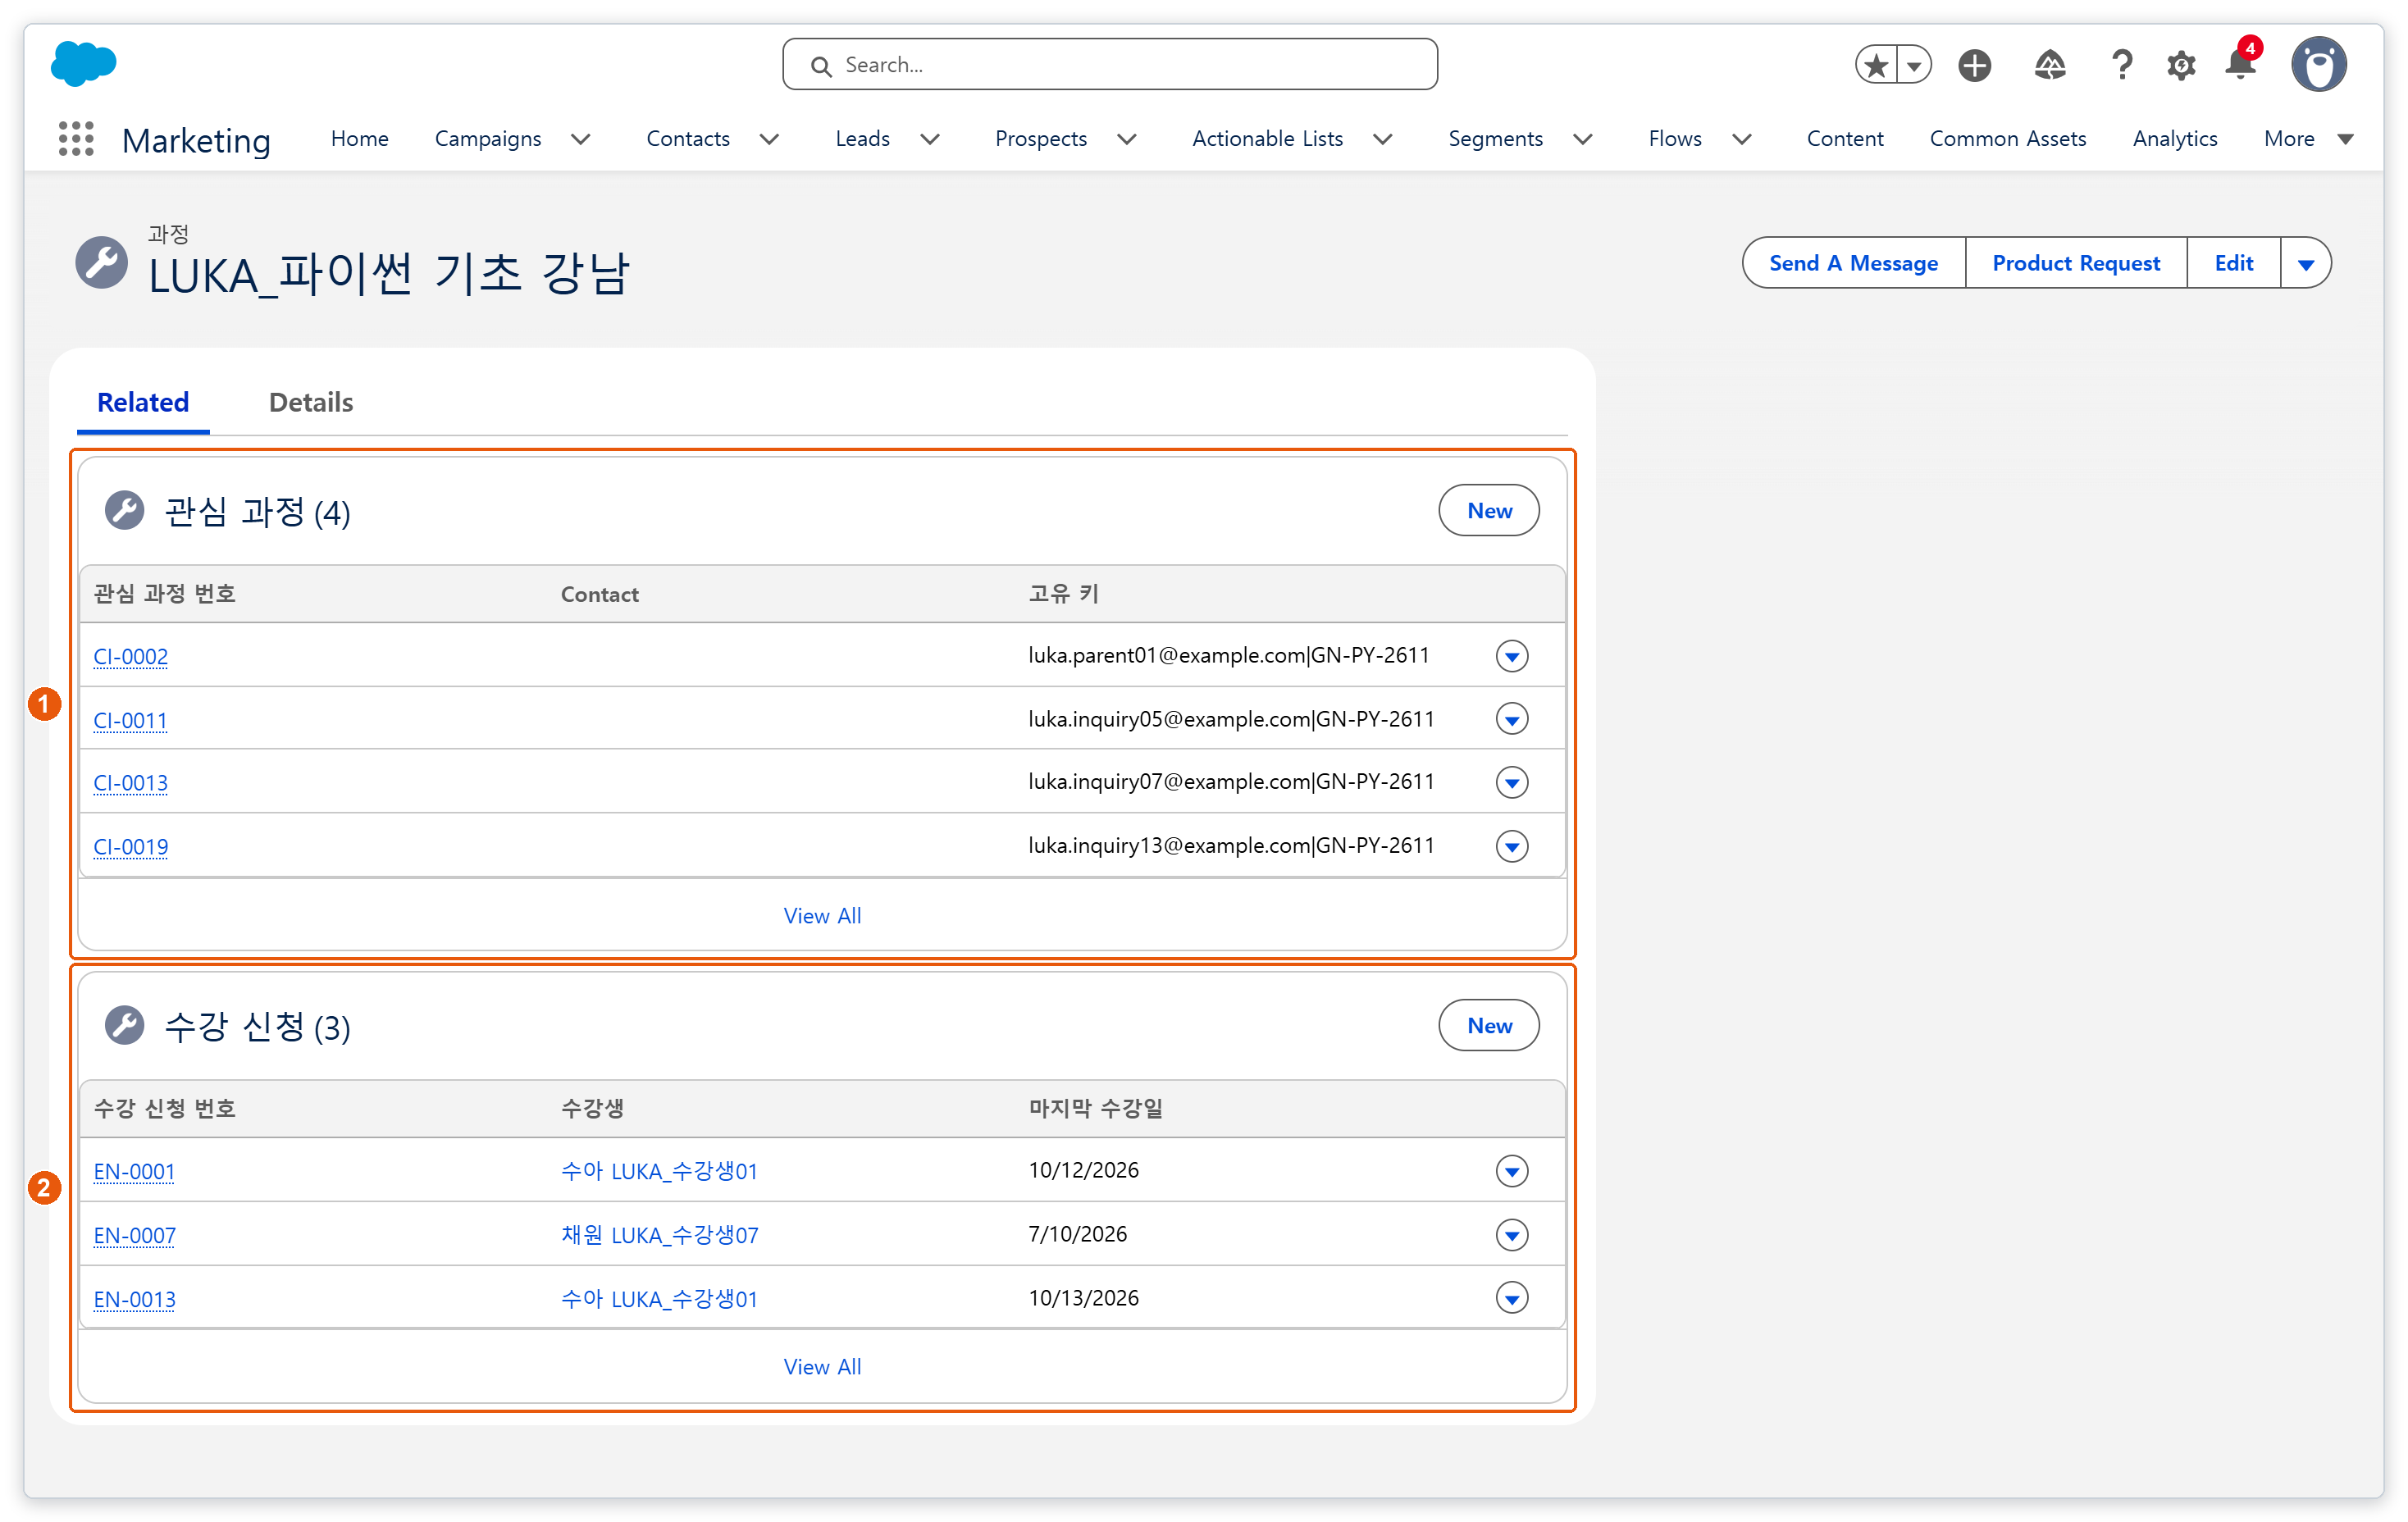Open the notifications bell

coord(2240,66)
